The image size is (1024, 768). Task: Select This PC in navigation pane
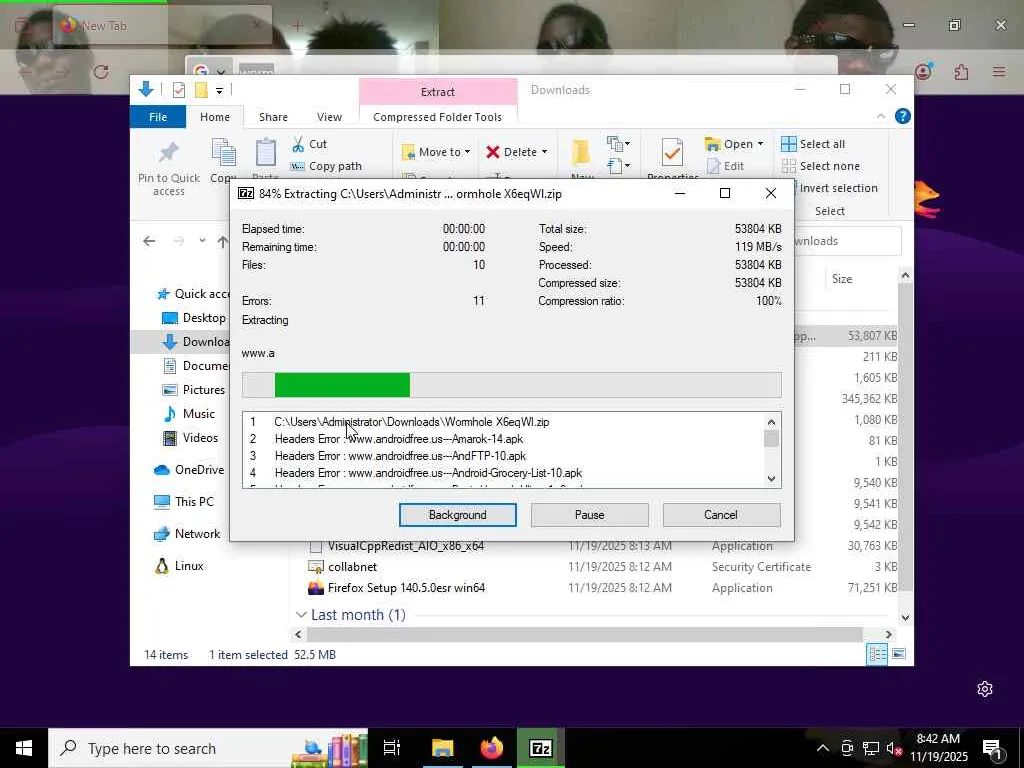tap(184, 502)
